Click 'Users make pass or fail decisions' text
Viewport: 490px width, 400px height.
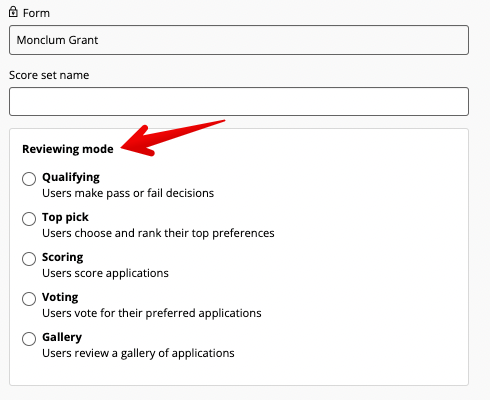coord(128,193)
